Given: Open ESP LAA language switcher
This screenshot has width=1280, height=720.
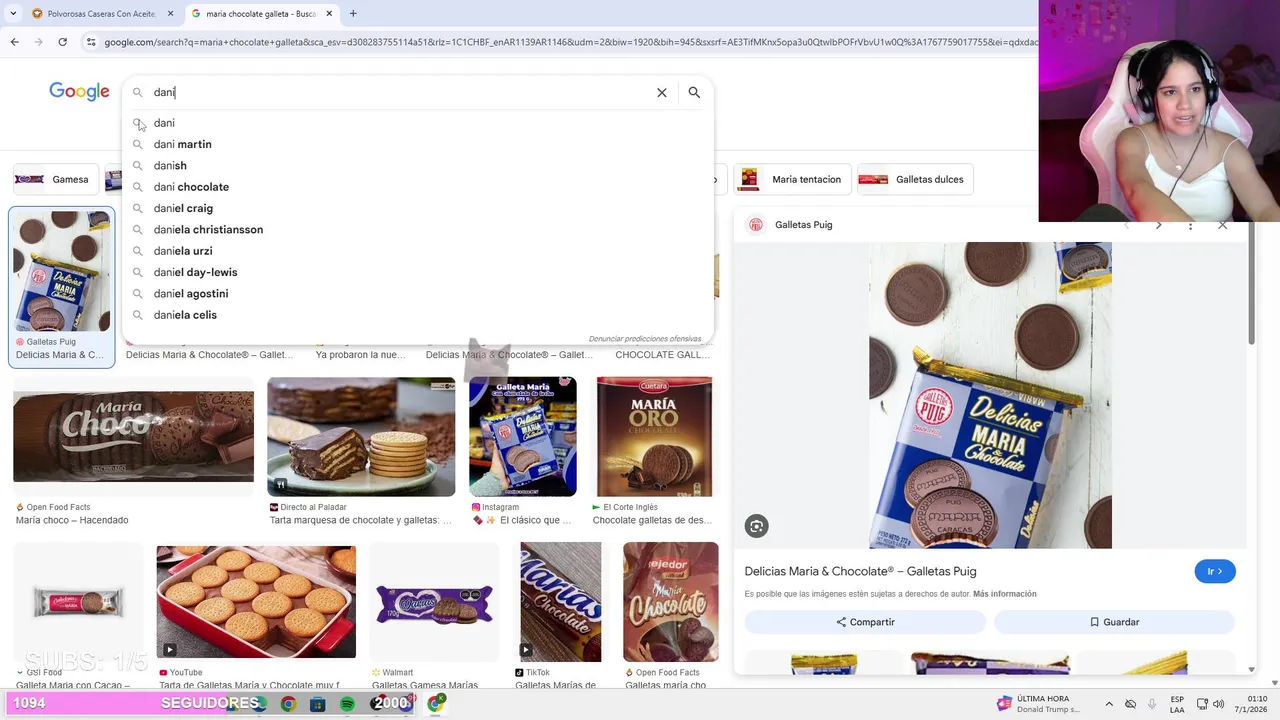Looking at the screenshot, I should pyautogui.click(x=1178, y=704).
